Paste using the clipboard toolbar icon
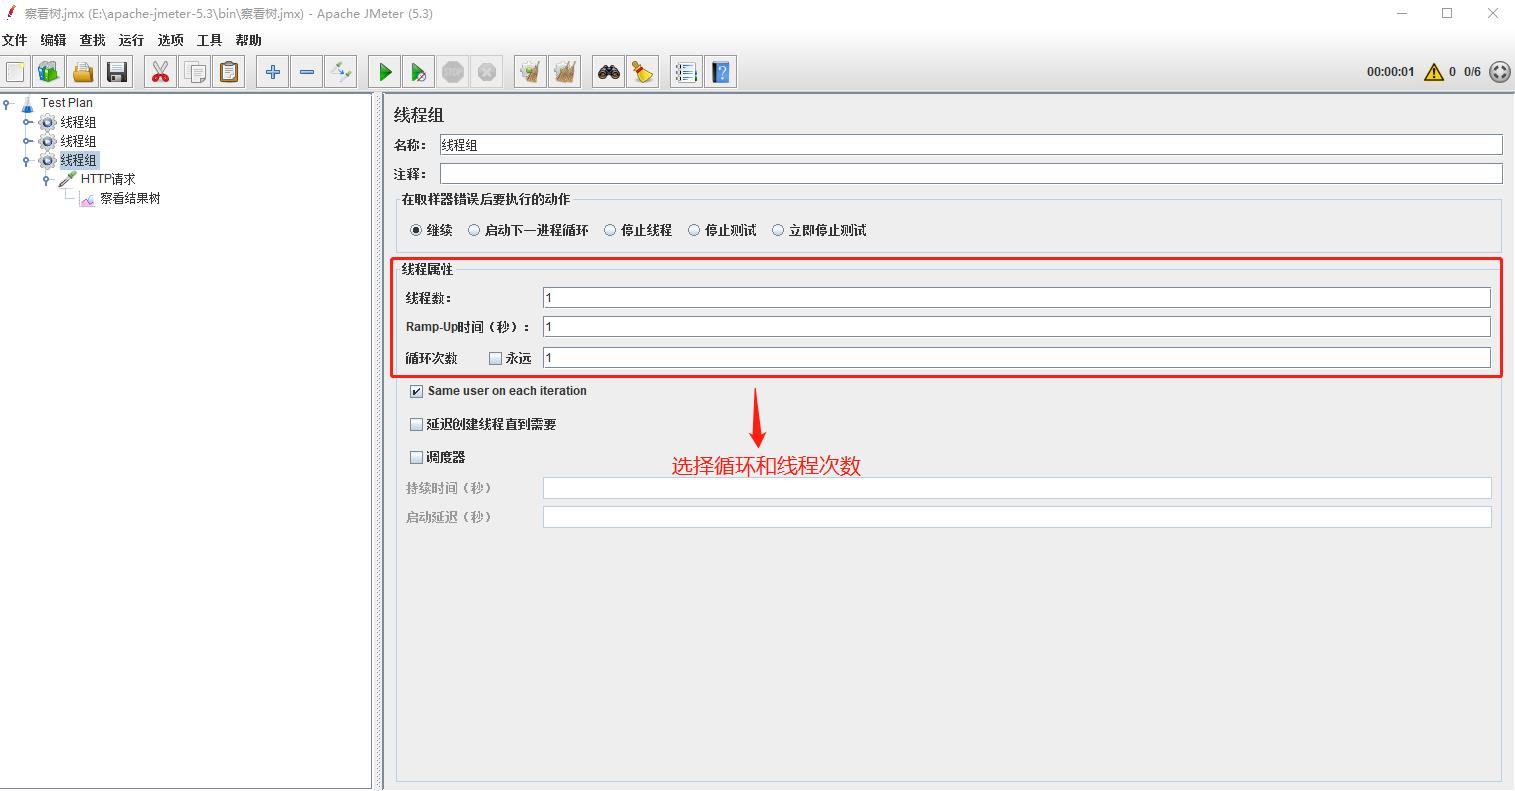The width and height of the screenshot is (1515, 791). (229, 72)
